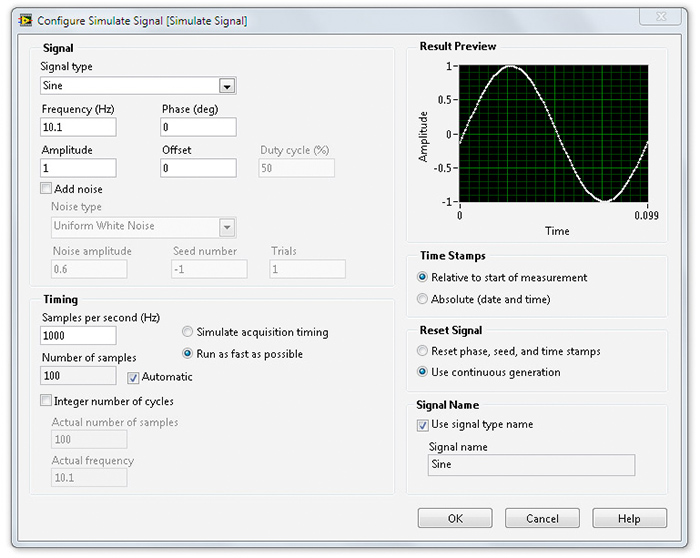Uncheck the Automatic samples checkbox

coord(133,378)
